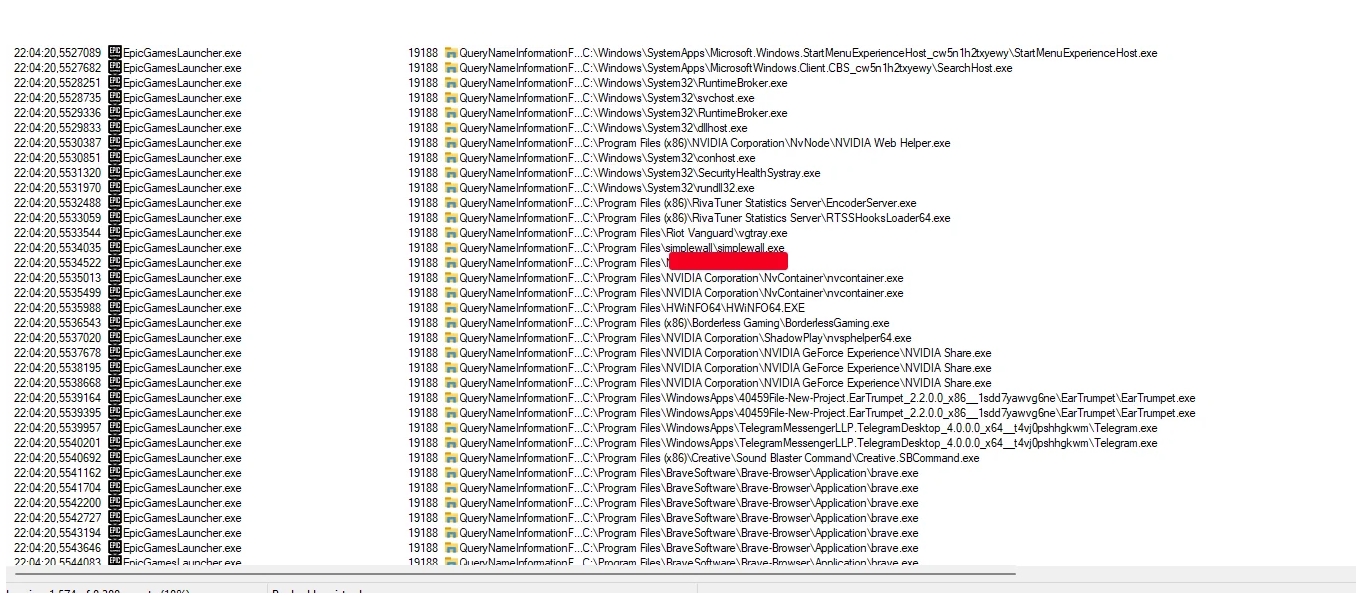The width and height of the screenshot is (1356, 596).
Task: Click EpicGamesLauncher.exe name in row 22:04:20,5538668
Action: point(182,383)
